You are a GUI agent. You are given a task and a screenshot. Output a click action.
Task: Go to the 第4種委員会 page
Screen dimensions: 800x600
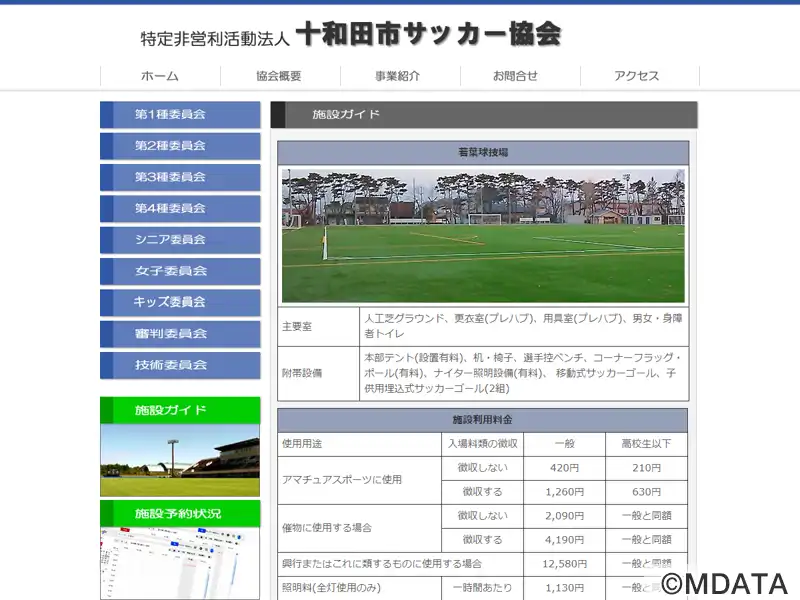point(180,209)
